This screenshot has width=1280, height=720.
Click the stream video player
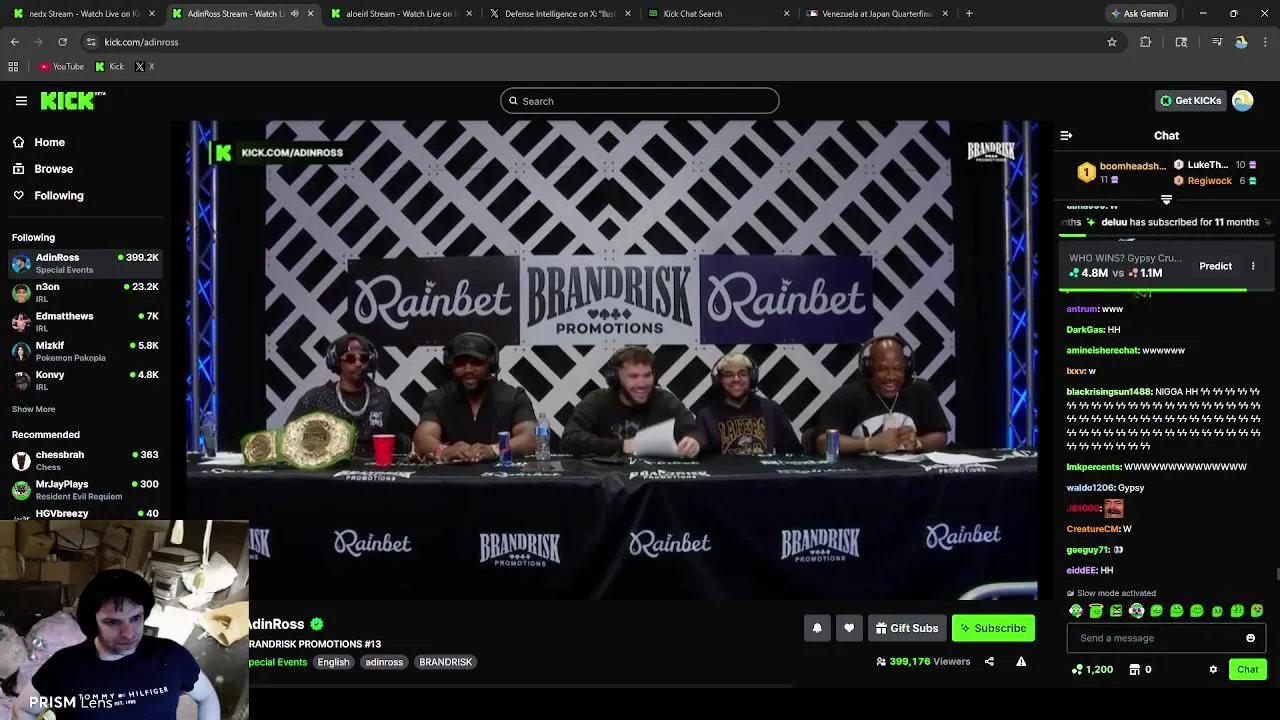(612, 360)
